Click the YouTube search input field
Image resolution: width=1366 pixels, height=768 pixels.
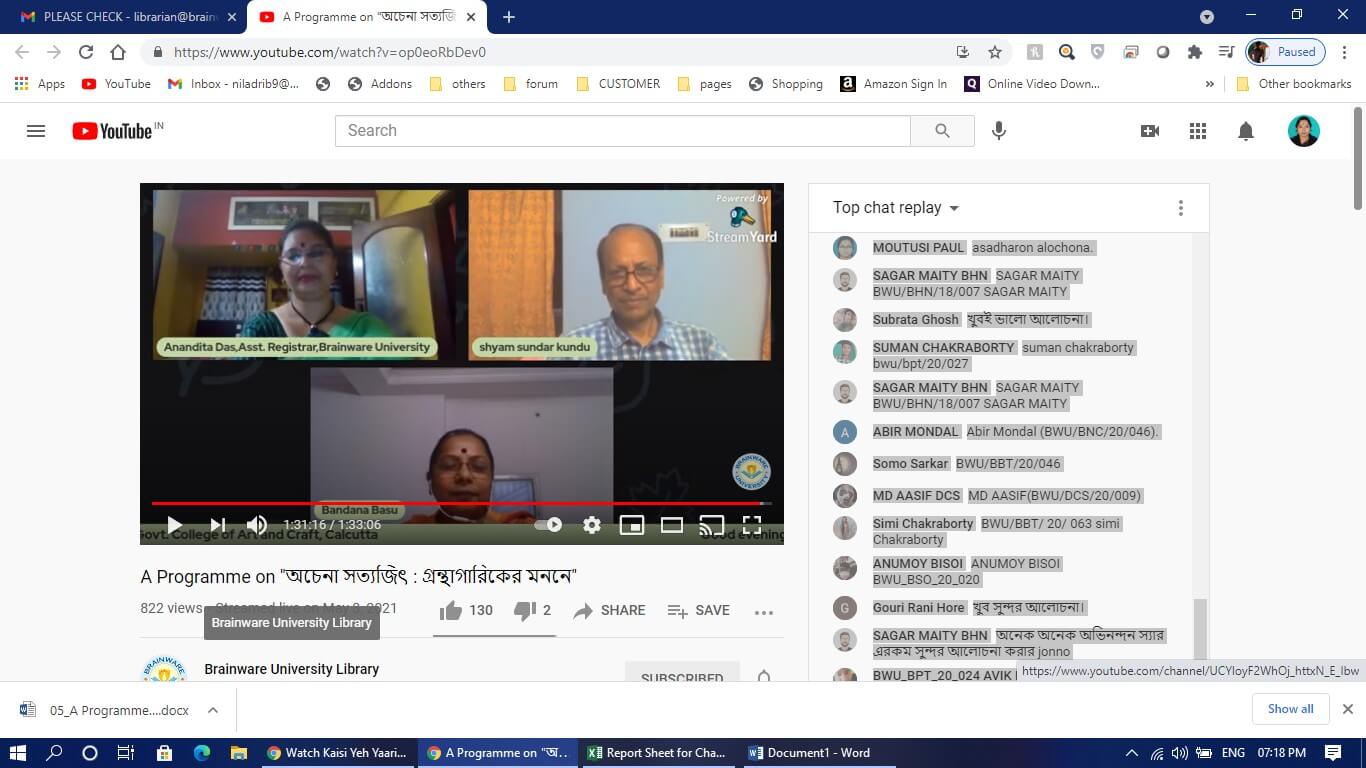(x=622, y=131)
